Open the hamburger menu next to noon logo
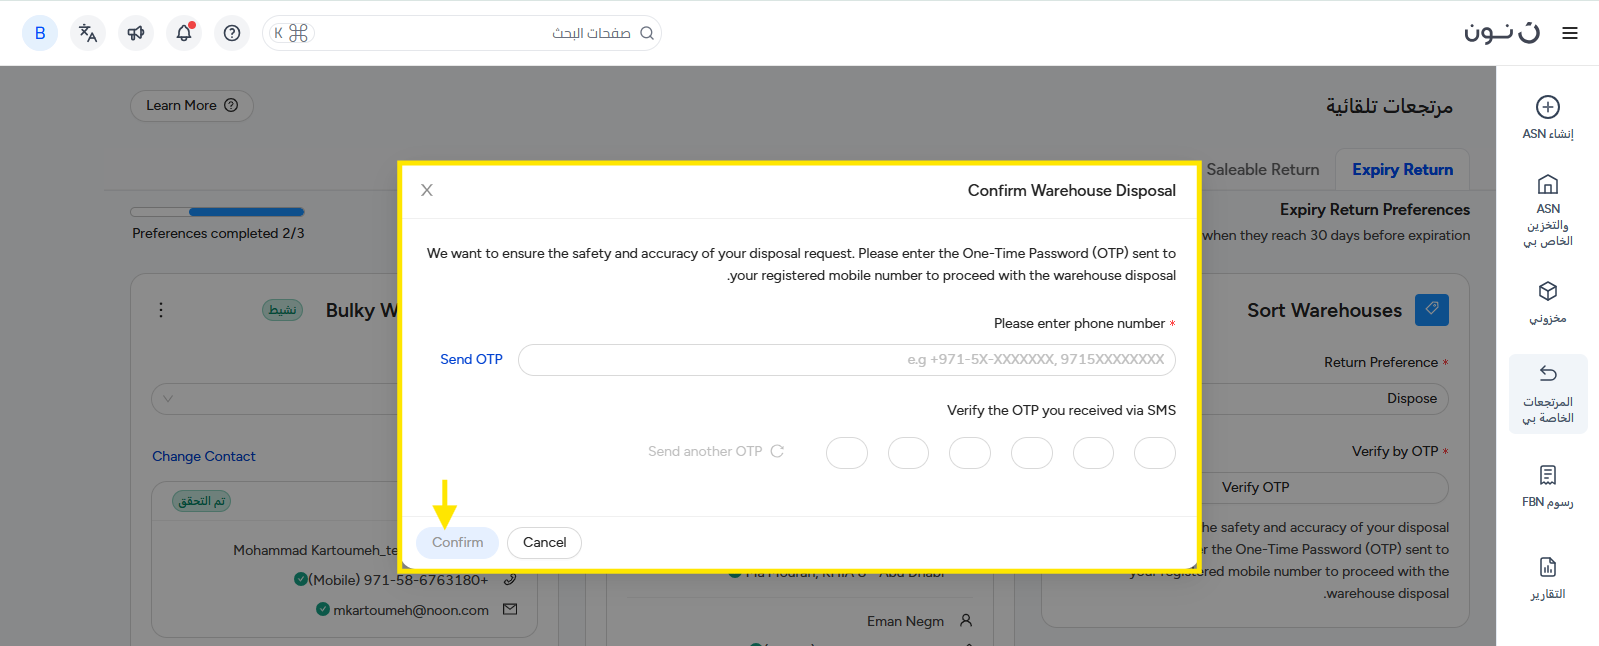Image resolution: width=1599 pixels, height=646 pixels. click(1570, 33)
